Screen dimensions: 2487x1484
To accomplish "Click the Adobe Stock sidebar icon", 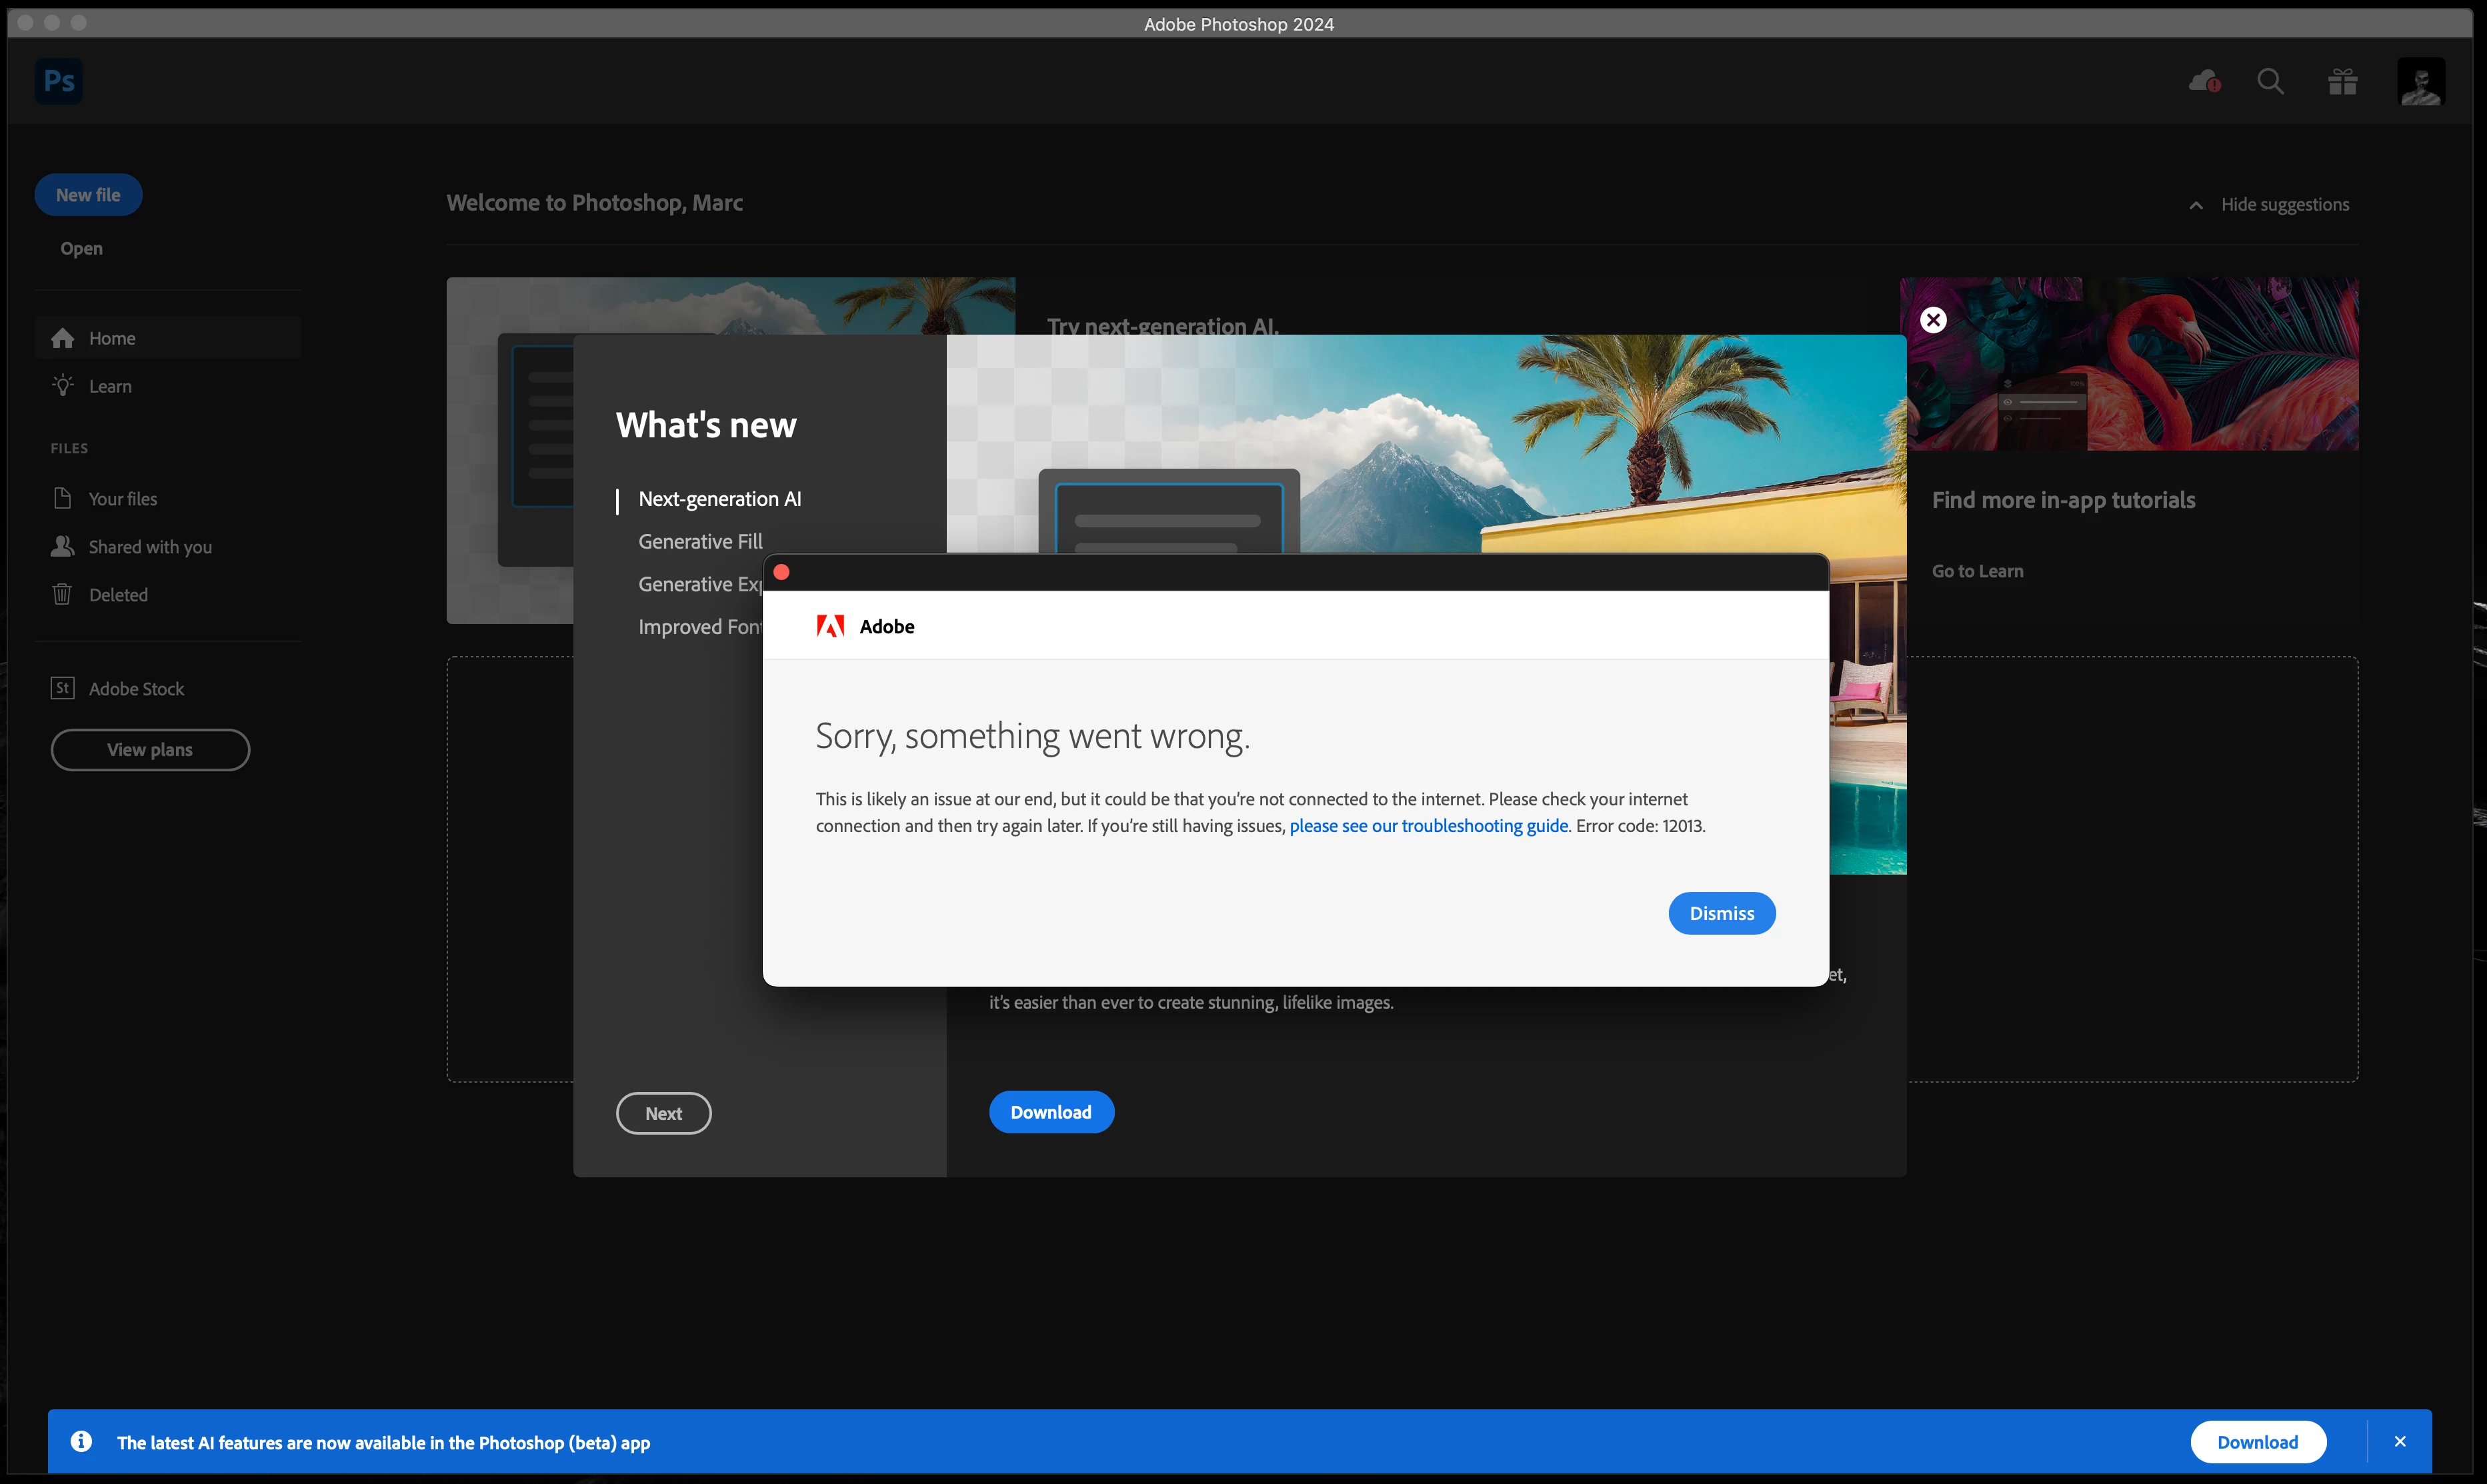I will [62, 688].
